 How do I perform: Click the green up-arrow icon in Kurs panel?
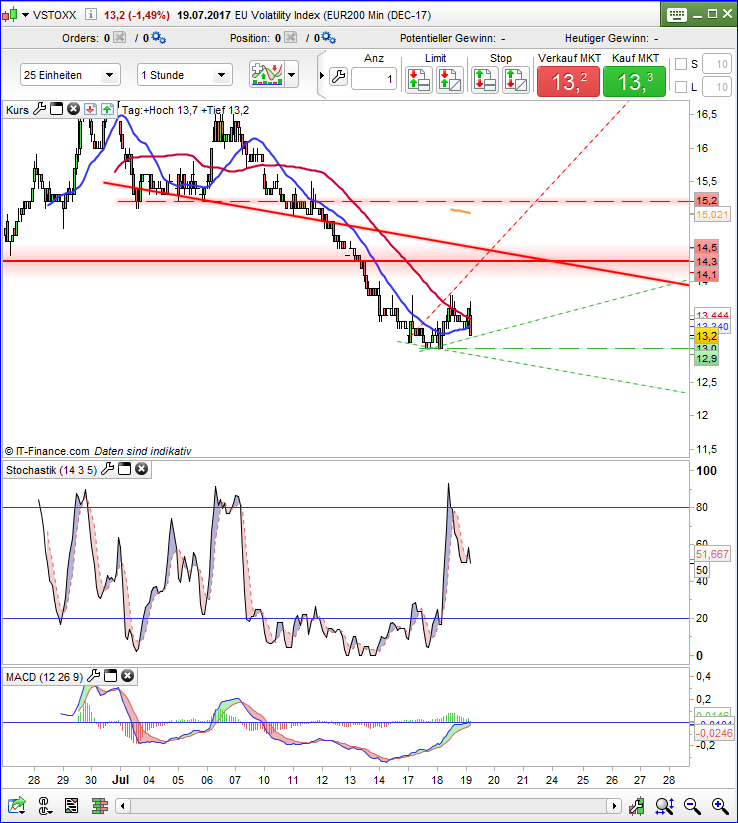(107, 109)
